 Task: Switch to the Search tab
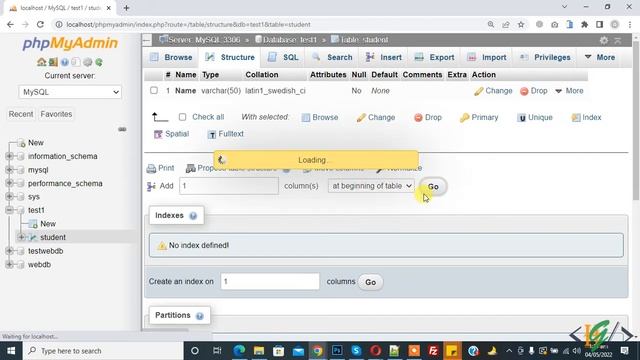click(x=332, y=58)
